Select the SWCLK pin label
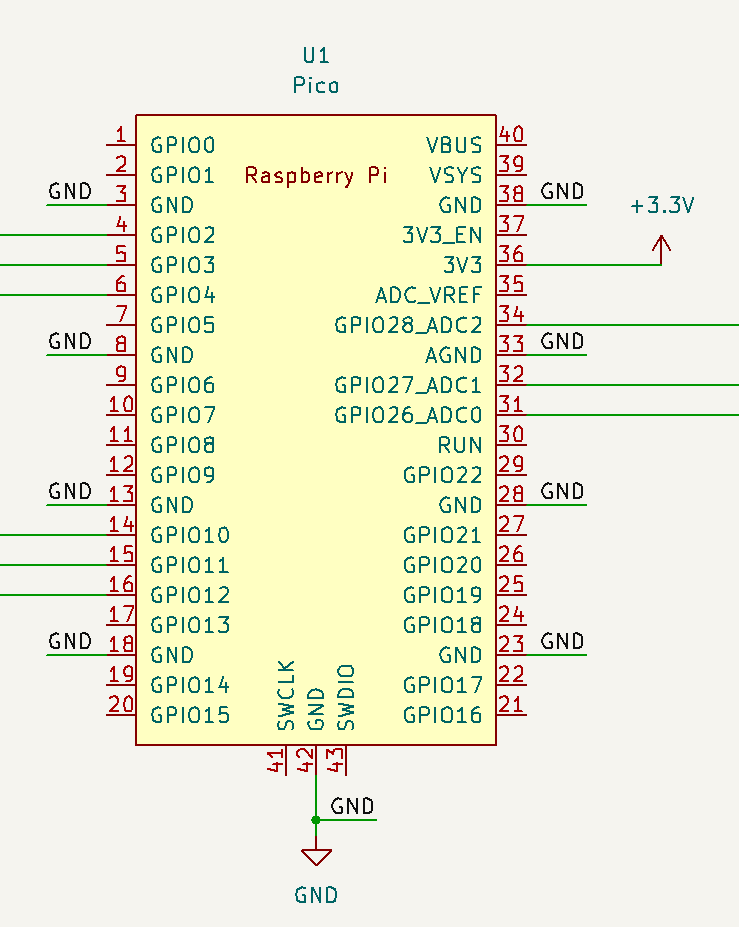Viewport: 739px width, 927px height. point(287,694)
